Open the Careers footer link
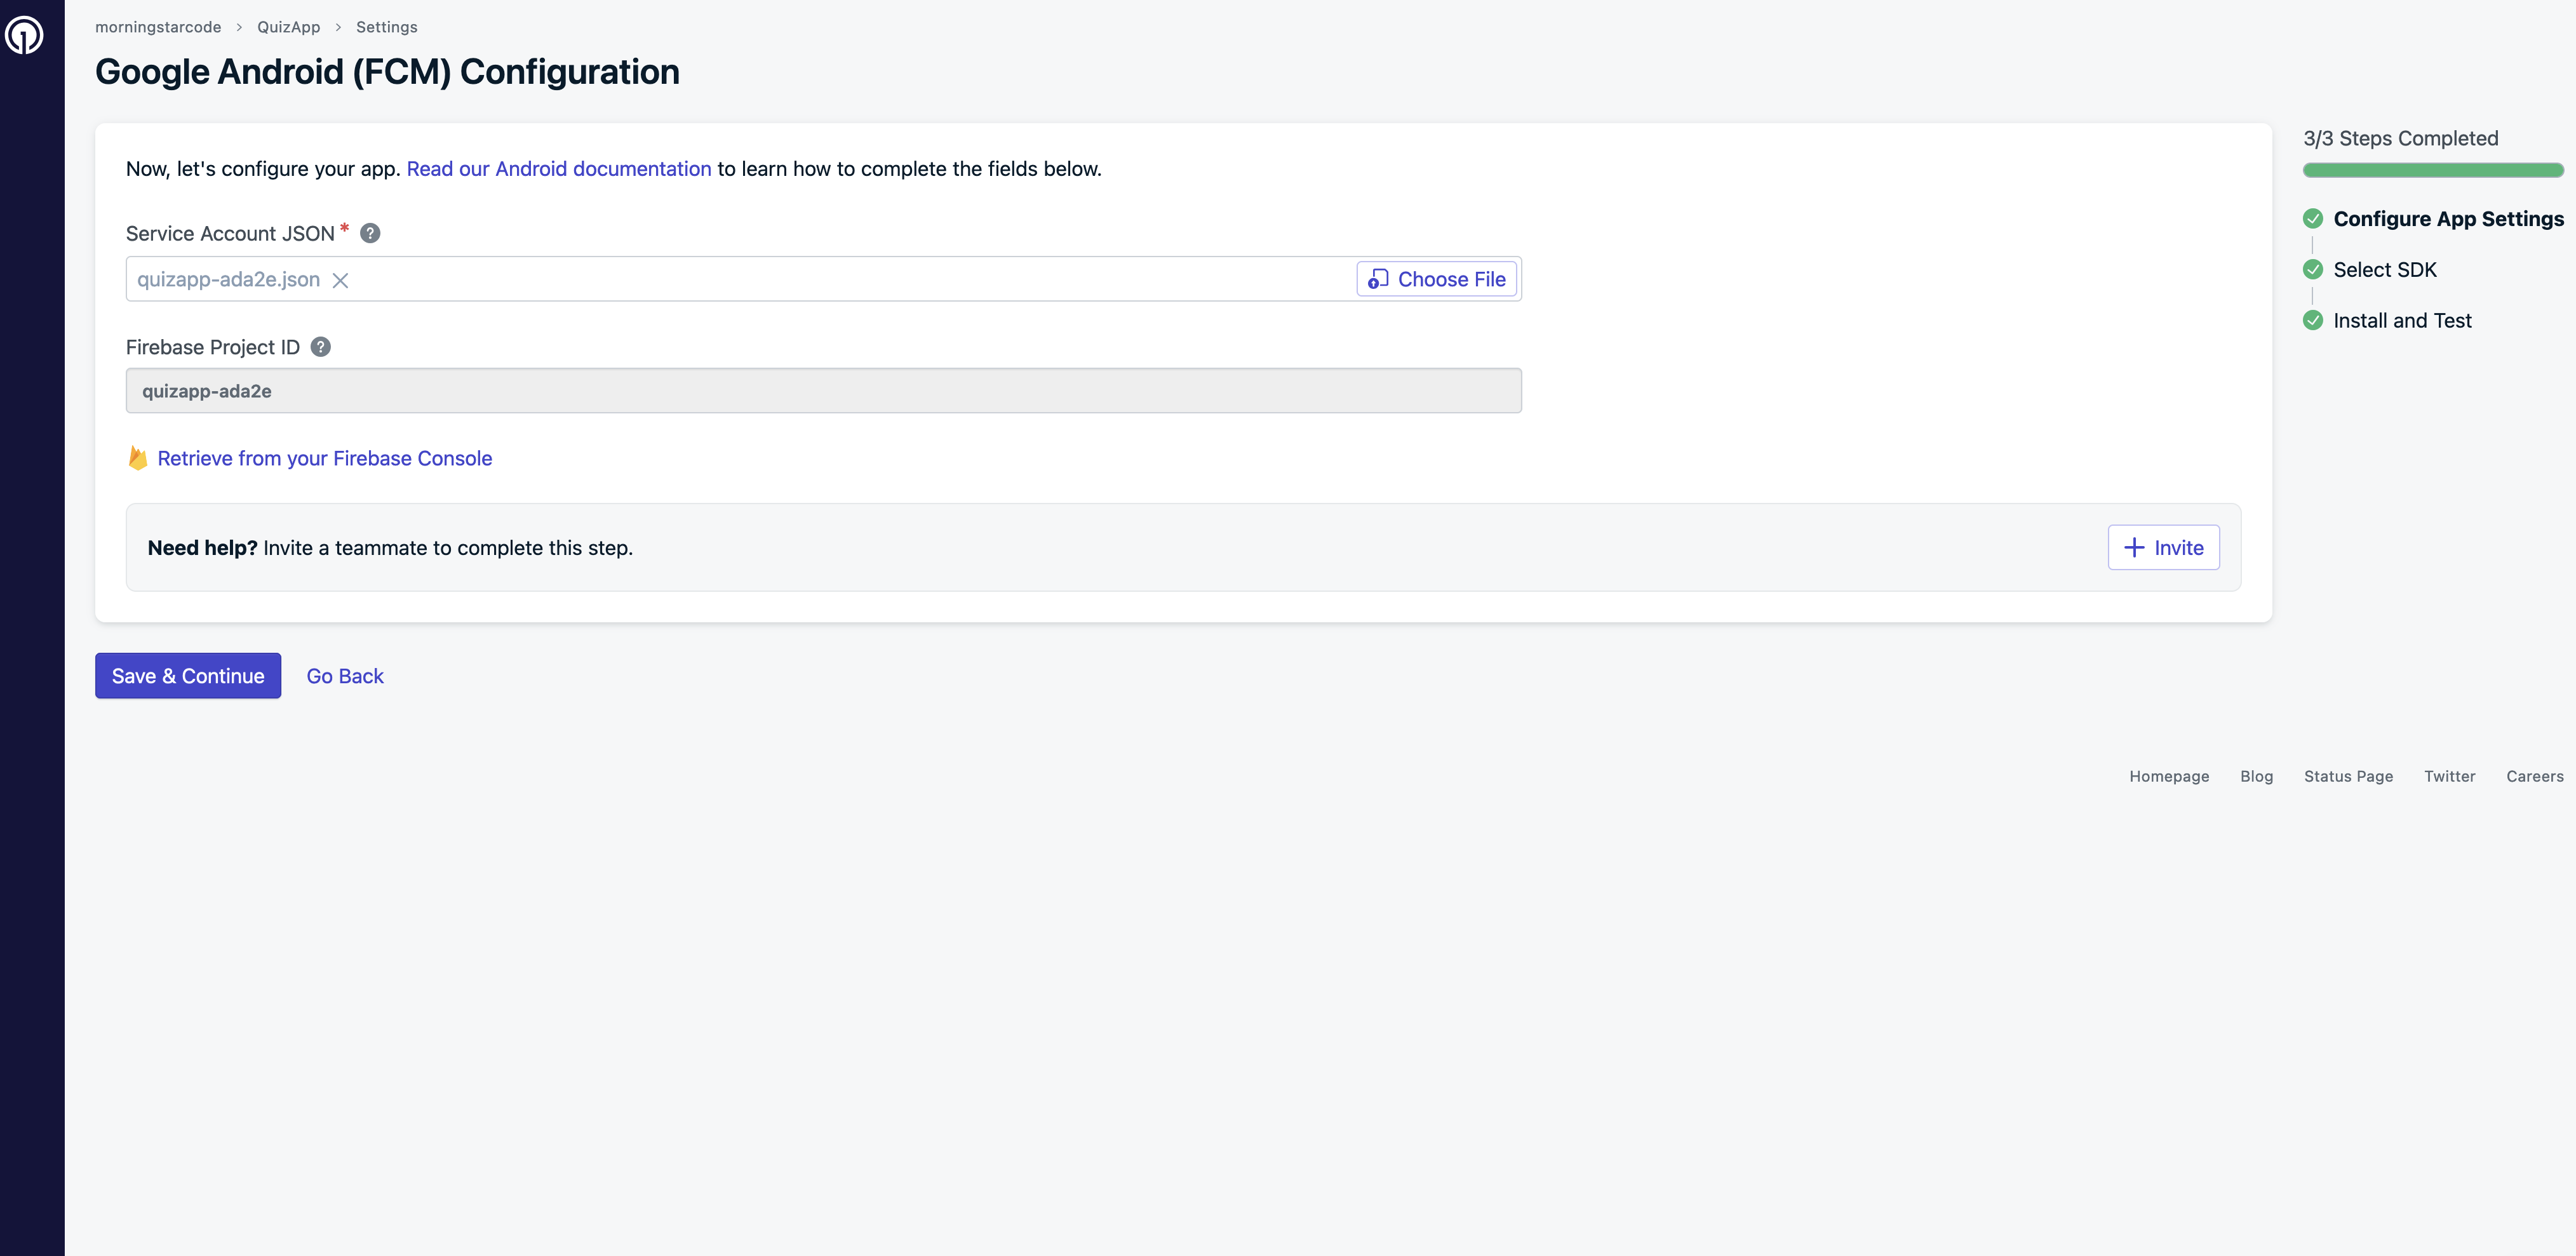Viewport: 2576px width, 1256px height. 2534,777
